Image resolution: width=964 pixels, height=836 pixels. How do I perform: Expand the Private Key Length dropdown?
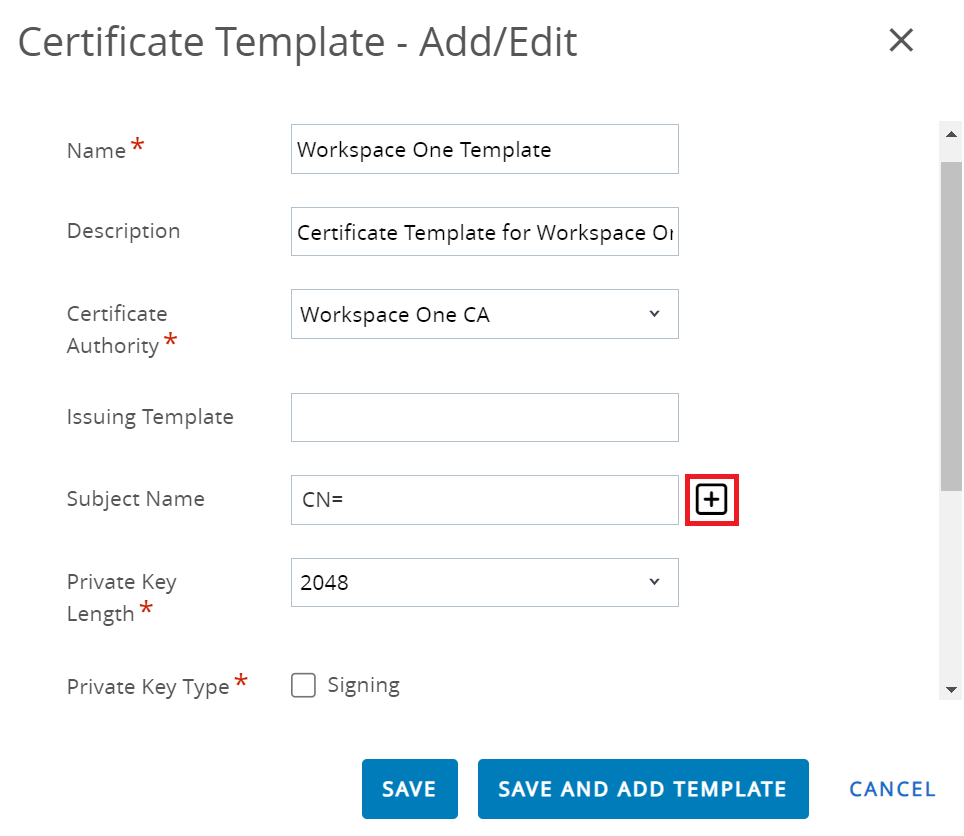pos(484,582)
